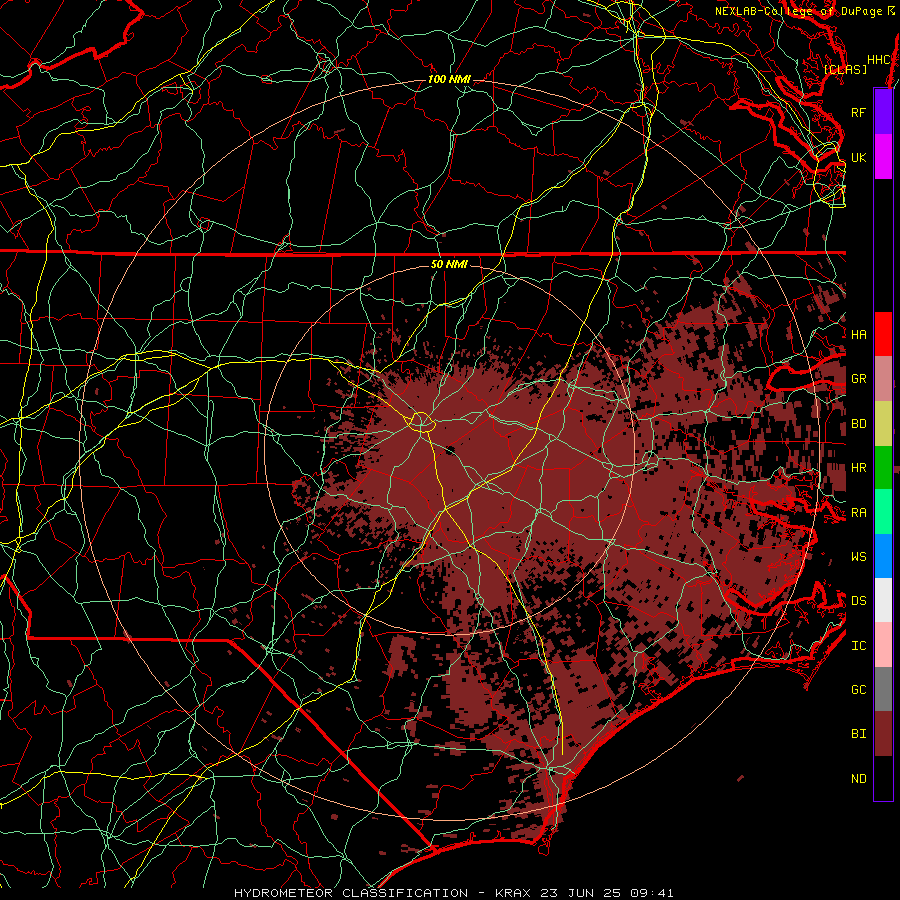Image resolution: width=900 pixels, height=900 pixels.
Task: Click the DS white legend color block
Action: [883, 600]
